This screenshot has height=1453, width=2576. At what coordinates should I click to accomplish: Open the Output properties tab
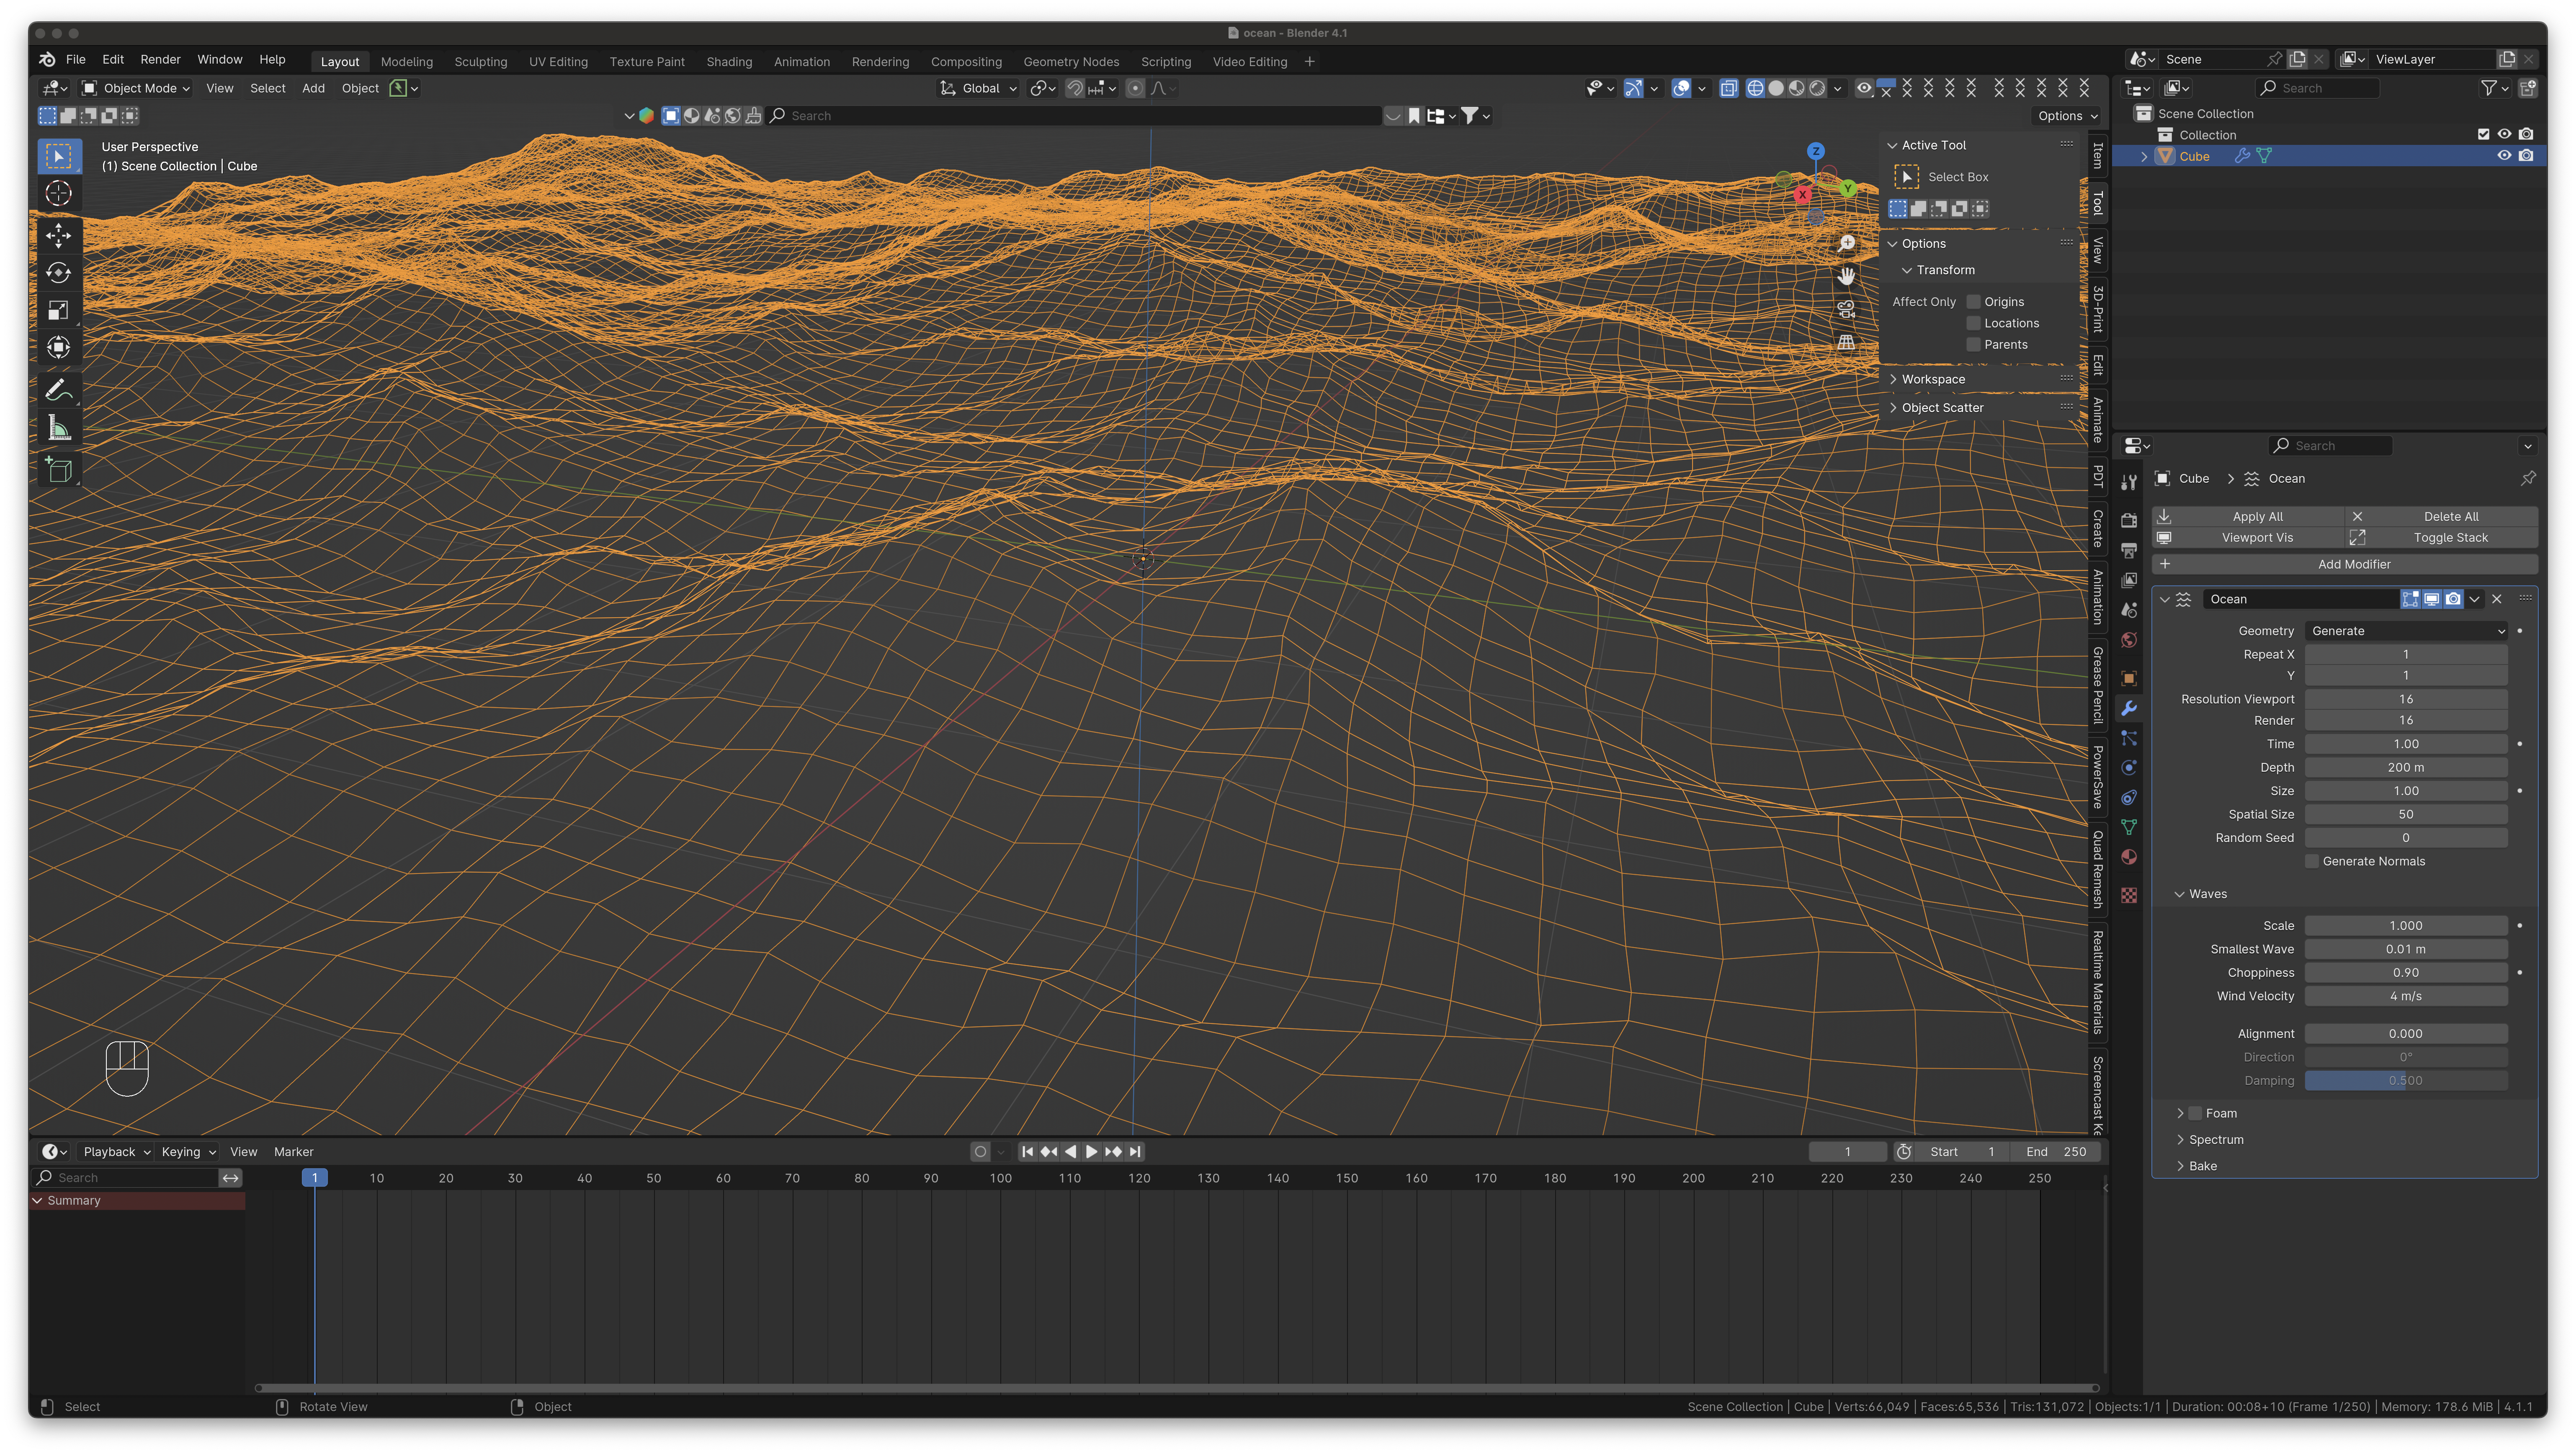(2129, 550)
